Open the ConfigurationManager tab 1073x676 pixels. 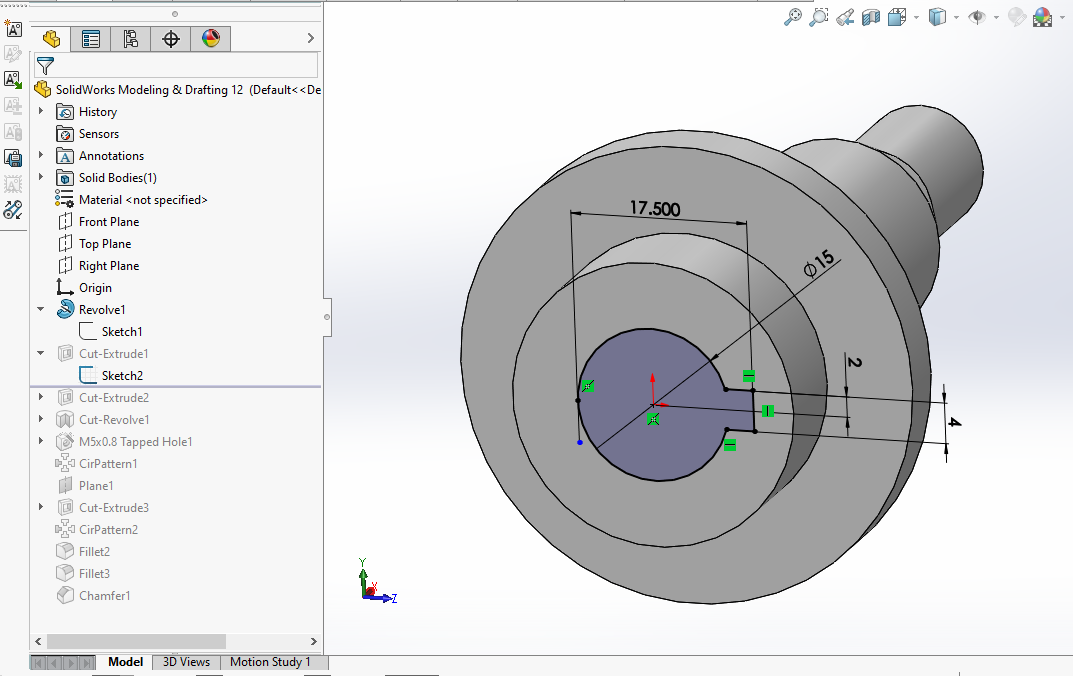pos(131,39)
